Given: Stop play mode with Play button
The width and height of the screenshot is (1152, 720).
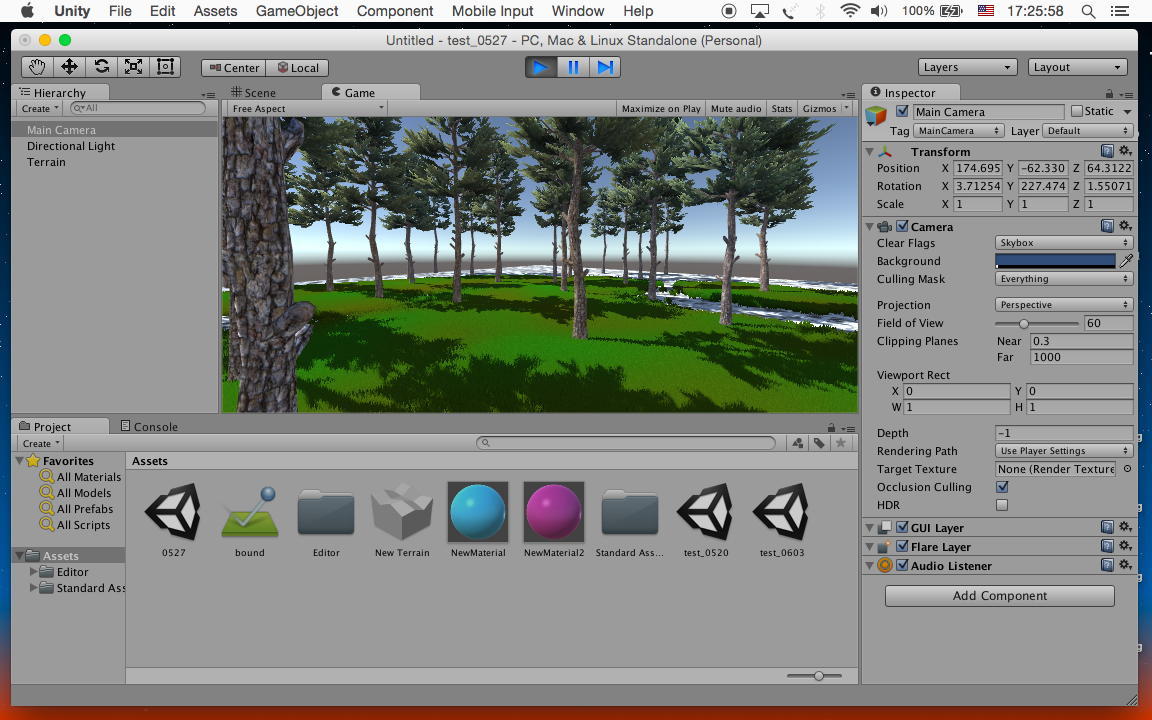Looking at the screenshot, I should click(x=541, y=67).
